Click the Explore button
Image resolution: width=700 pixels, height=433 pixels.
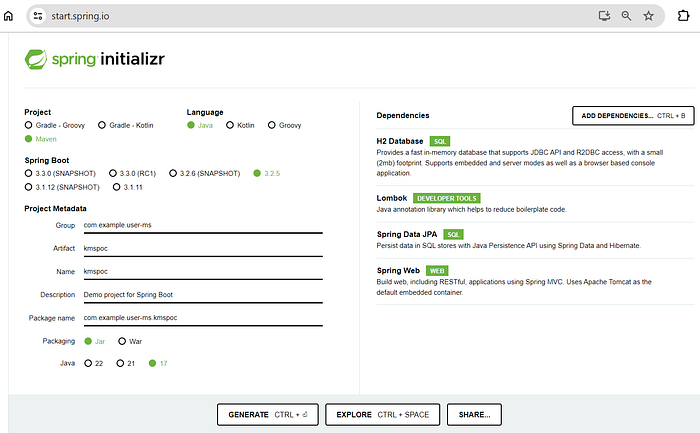tap(383, 415)
